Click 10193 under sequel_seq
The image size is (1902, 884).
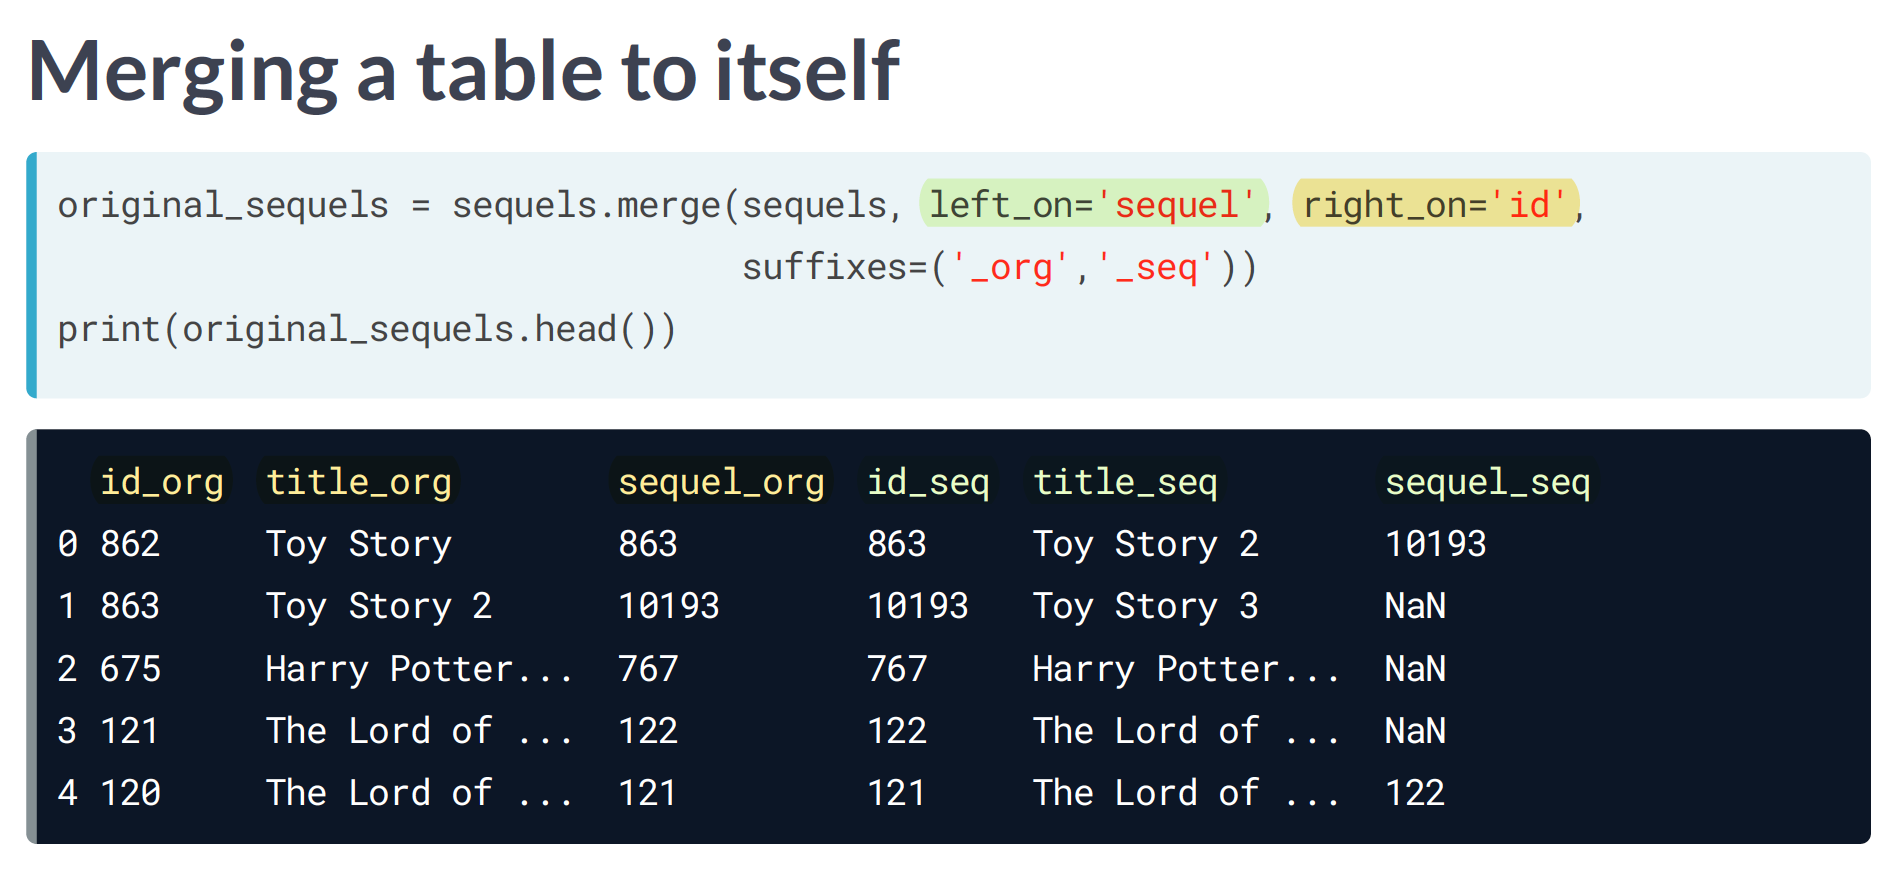pos(1435,544)
